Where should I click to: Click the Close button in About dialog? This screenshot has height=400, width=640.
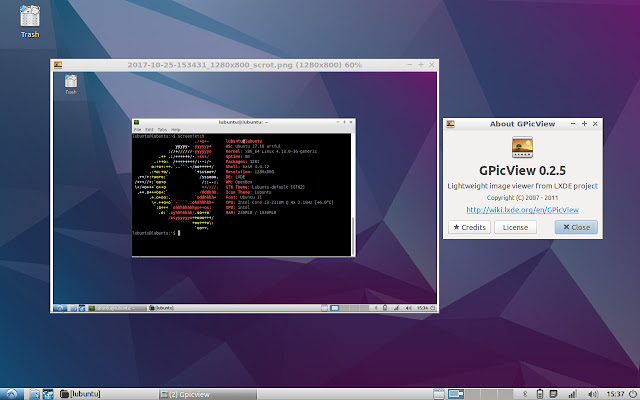coord(576,227)
